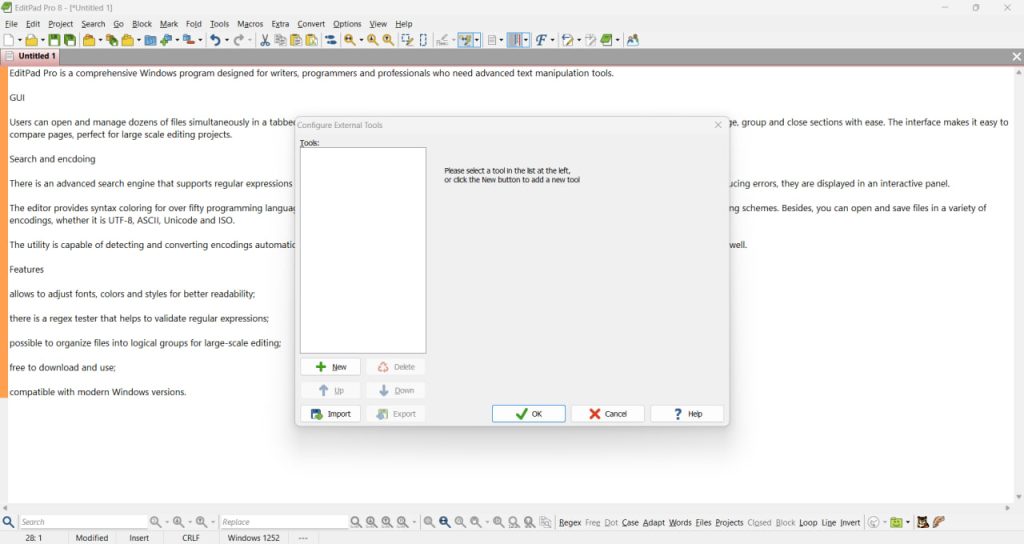Click the single green Save disk icon
The width and height of the screenshot is (1024, 544).
coord(54,40)
